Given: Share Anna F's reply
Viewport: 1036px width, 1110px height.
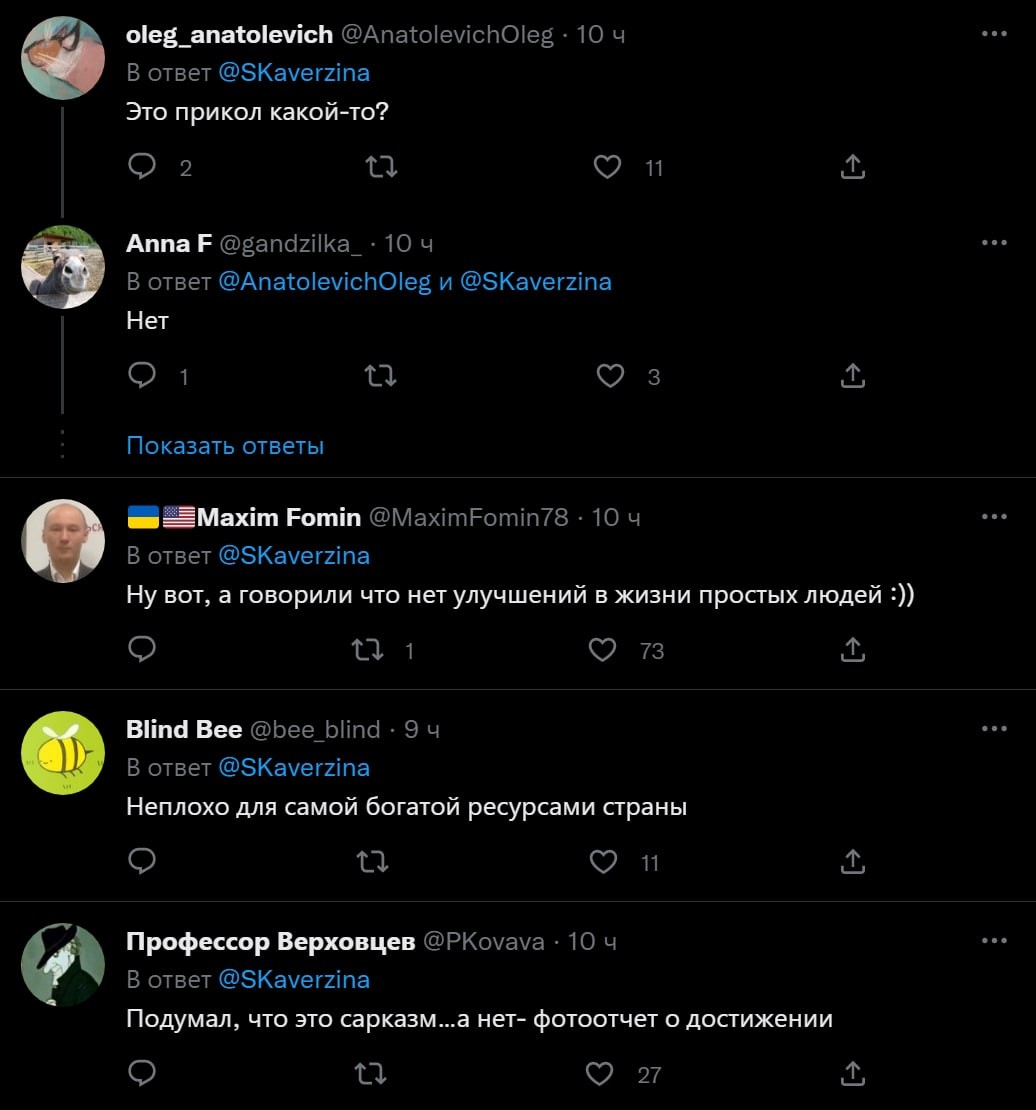Looking at the screenshot, I should point(853,376).
